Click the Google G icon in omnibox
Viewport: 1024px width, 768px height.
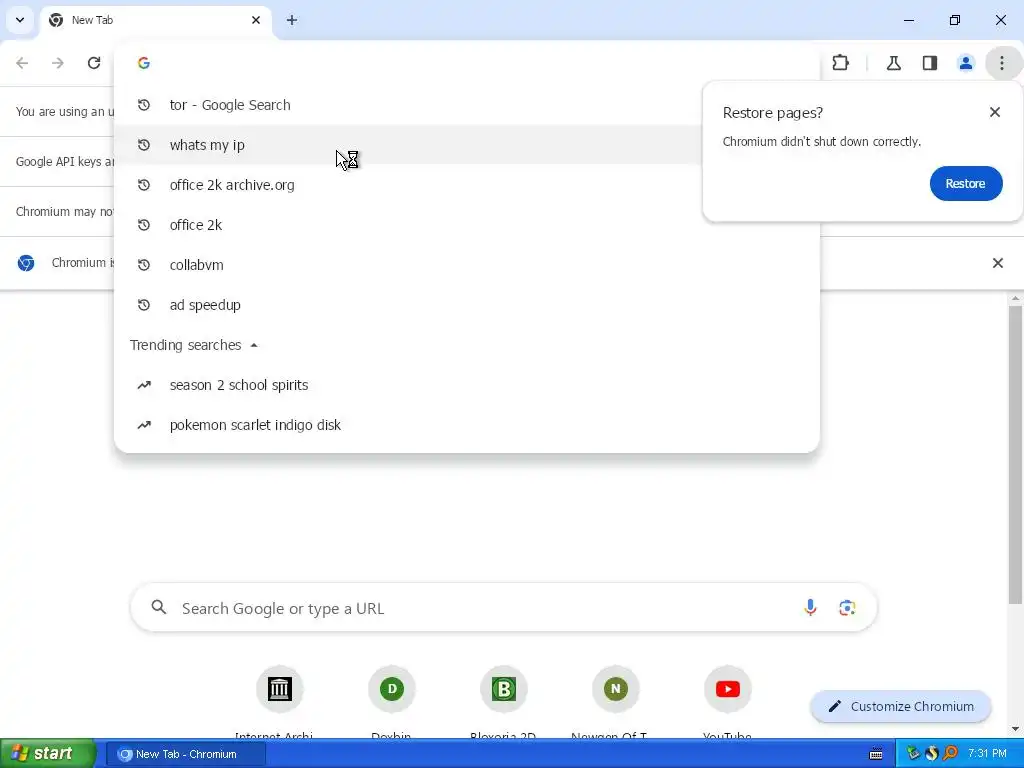click(x=144, y=63)
